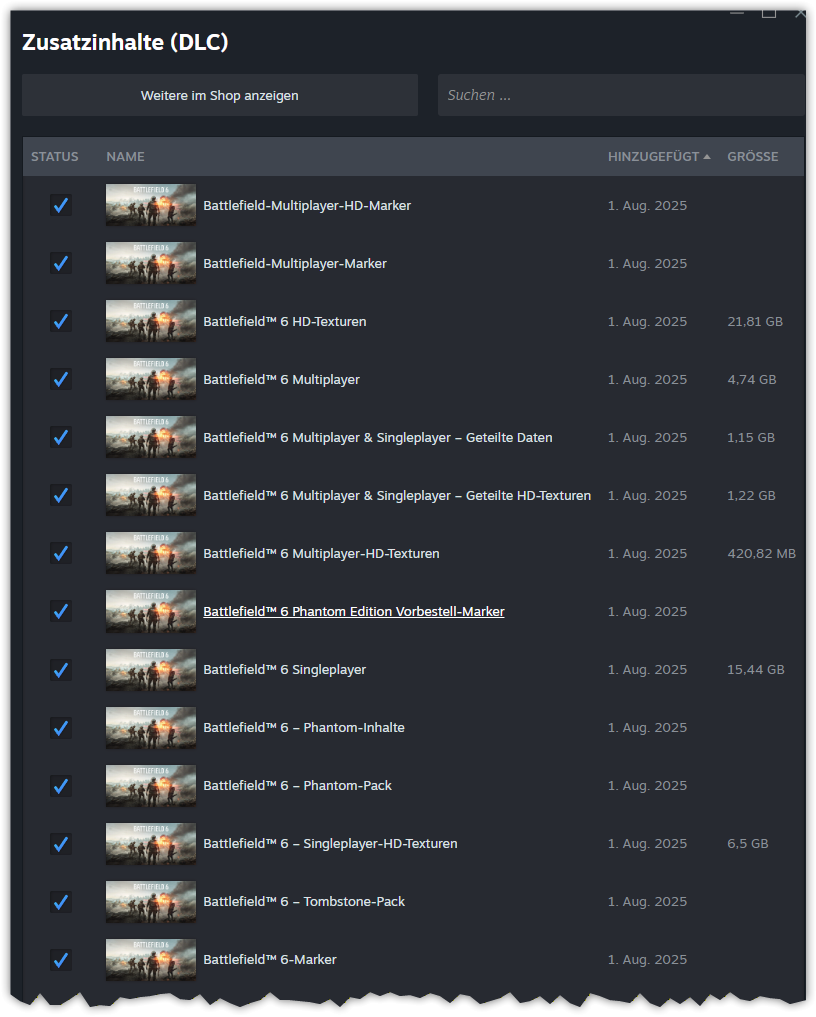Select Battlefield 6 HD-Texturen thumbnail image
This screenshot has width=816, height=1017.
tap(150, 321)
